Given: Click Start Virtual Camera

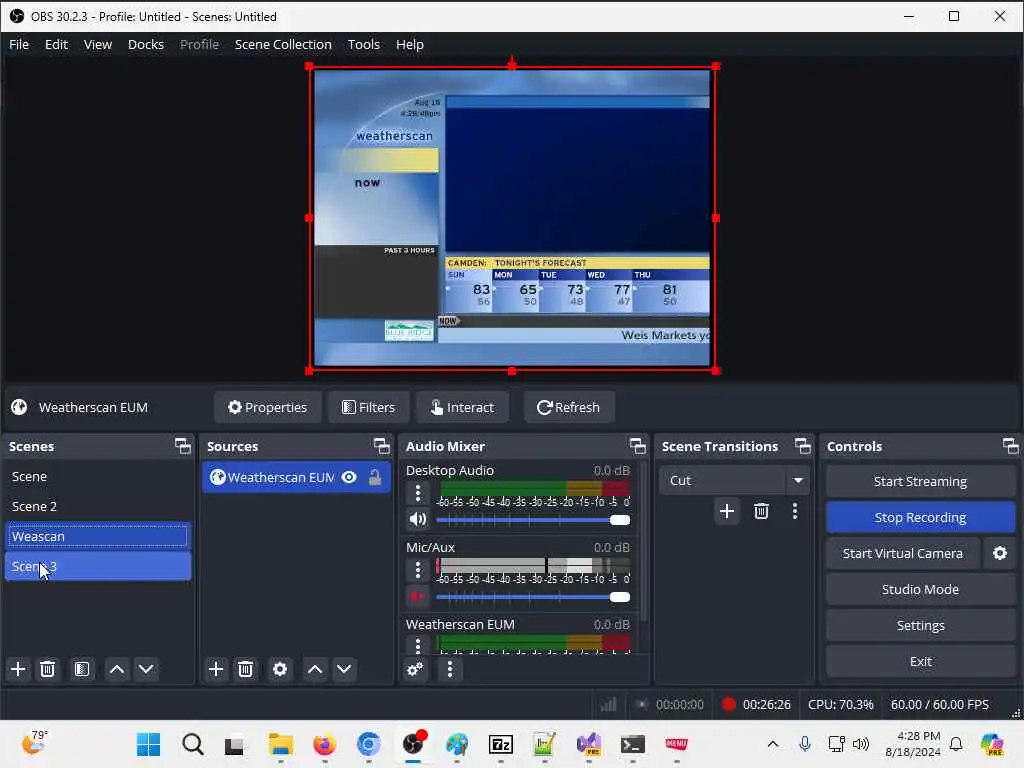Looking at the screenshot, I should (903, 553).
